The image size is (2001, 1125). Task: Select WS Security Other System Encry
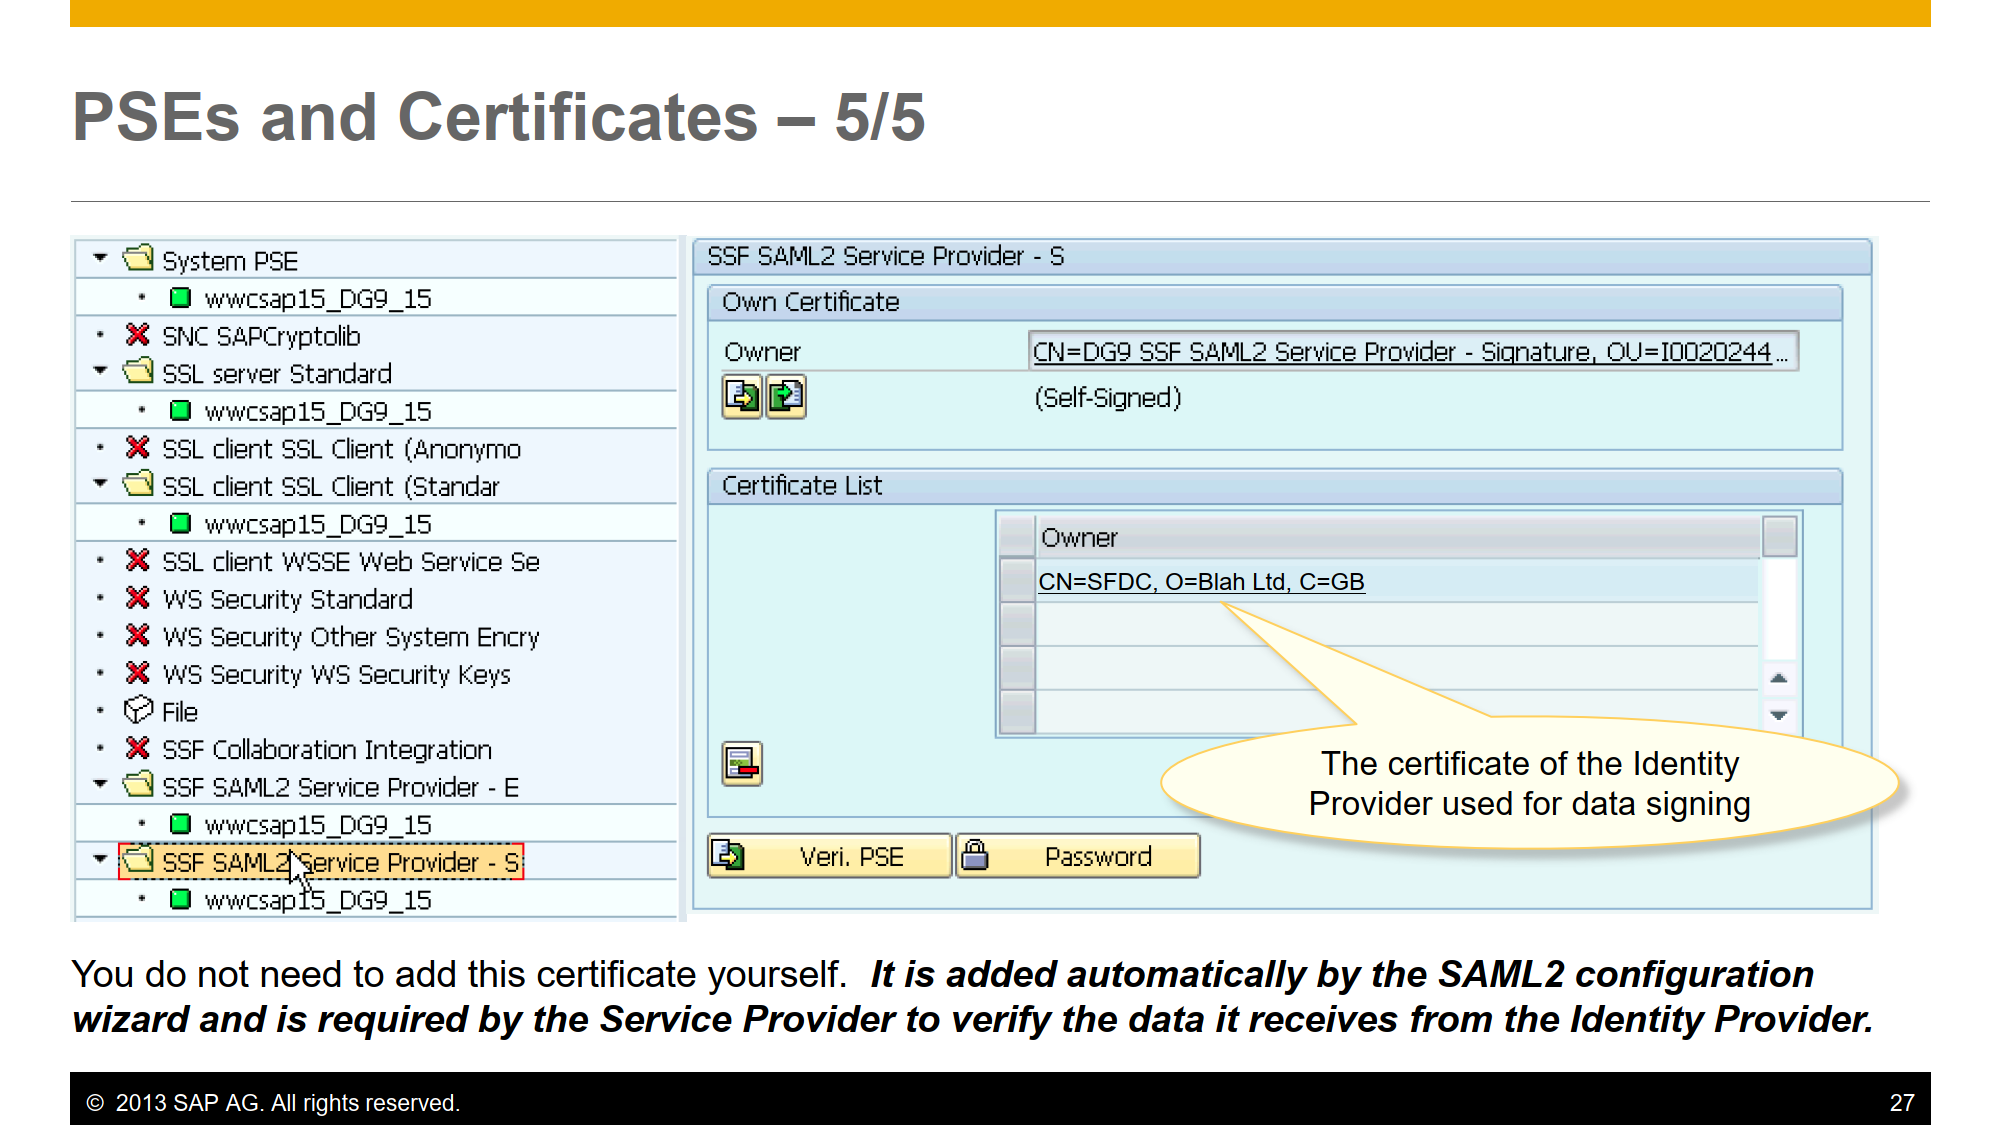point(351,637)
